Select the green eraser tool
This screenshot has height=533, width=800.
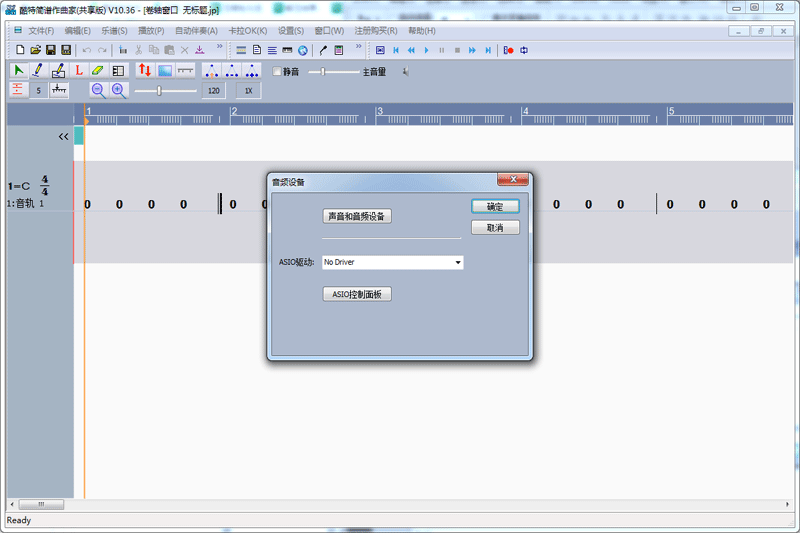[x=98, y=70]
